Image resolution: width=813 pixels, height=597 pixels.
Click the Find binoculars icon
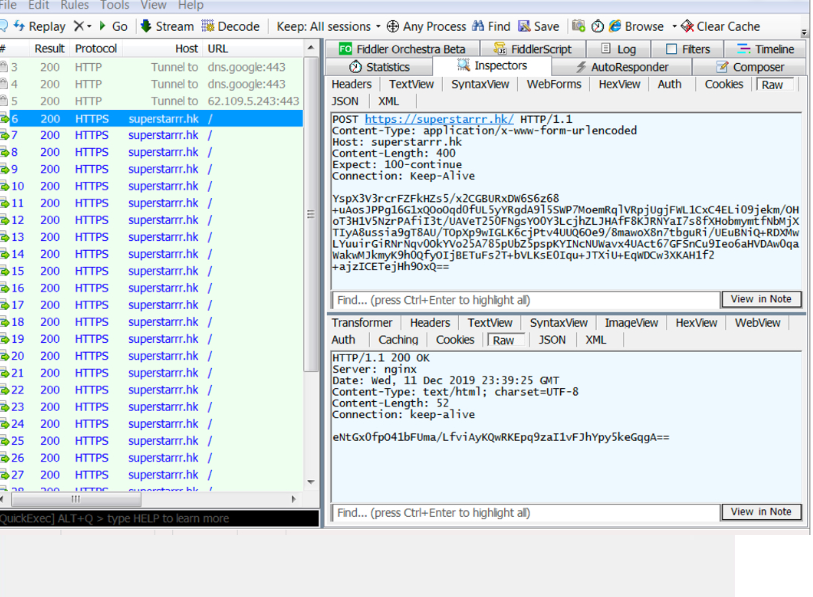click(478, 26)
